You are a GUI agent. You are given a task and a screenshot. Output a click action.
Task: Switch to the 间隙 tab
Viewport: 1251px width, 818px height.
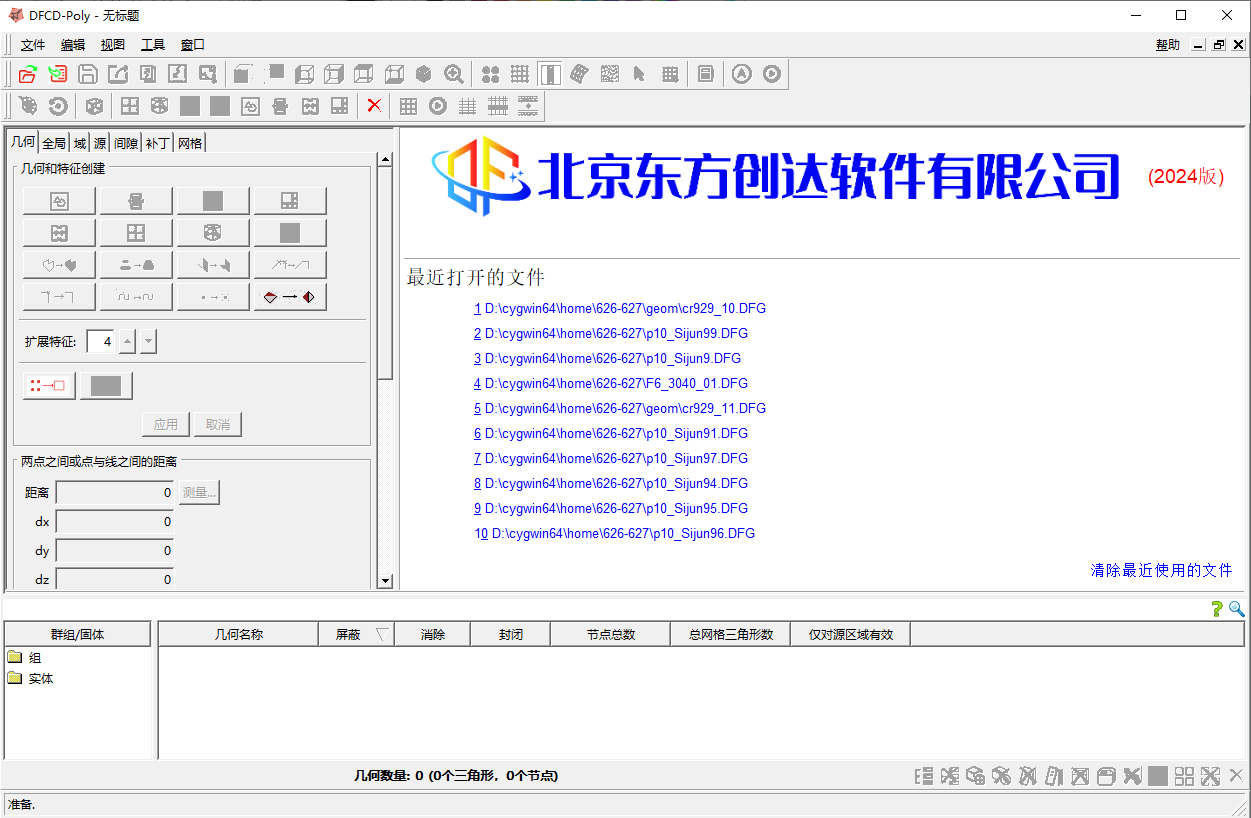126,143
